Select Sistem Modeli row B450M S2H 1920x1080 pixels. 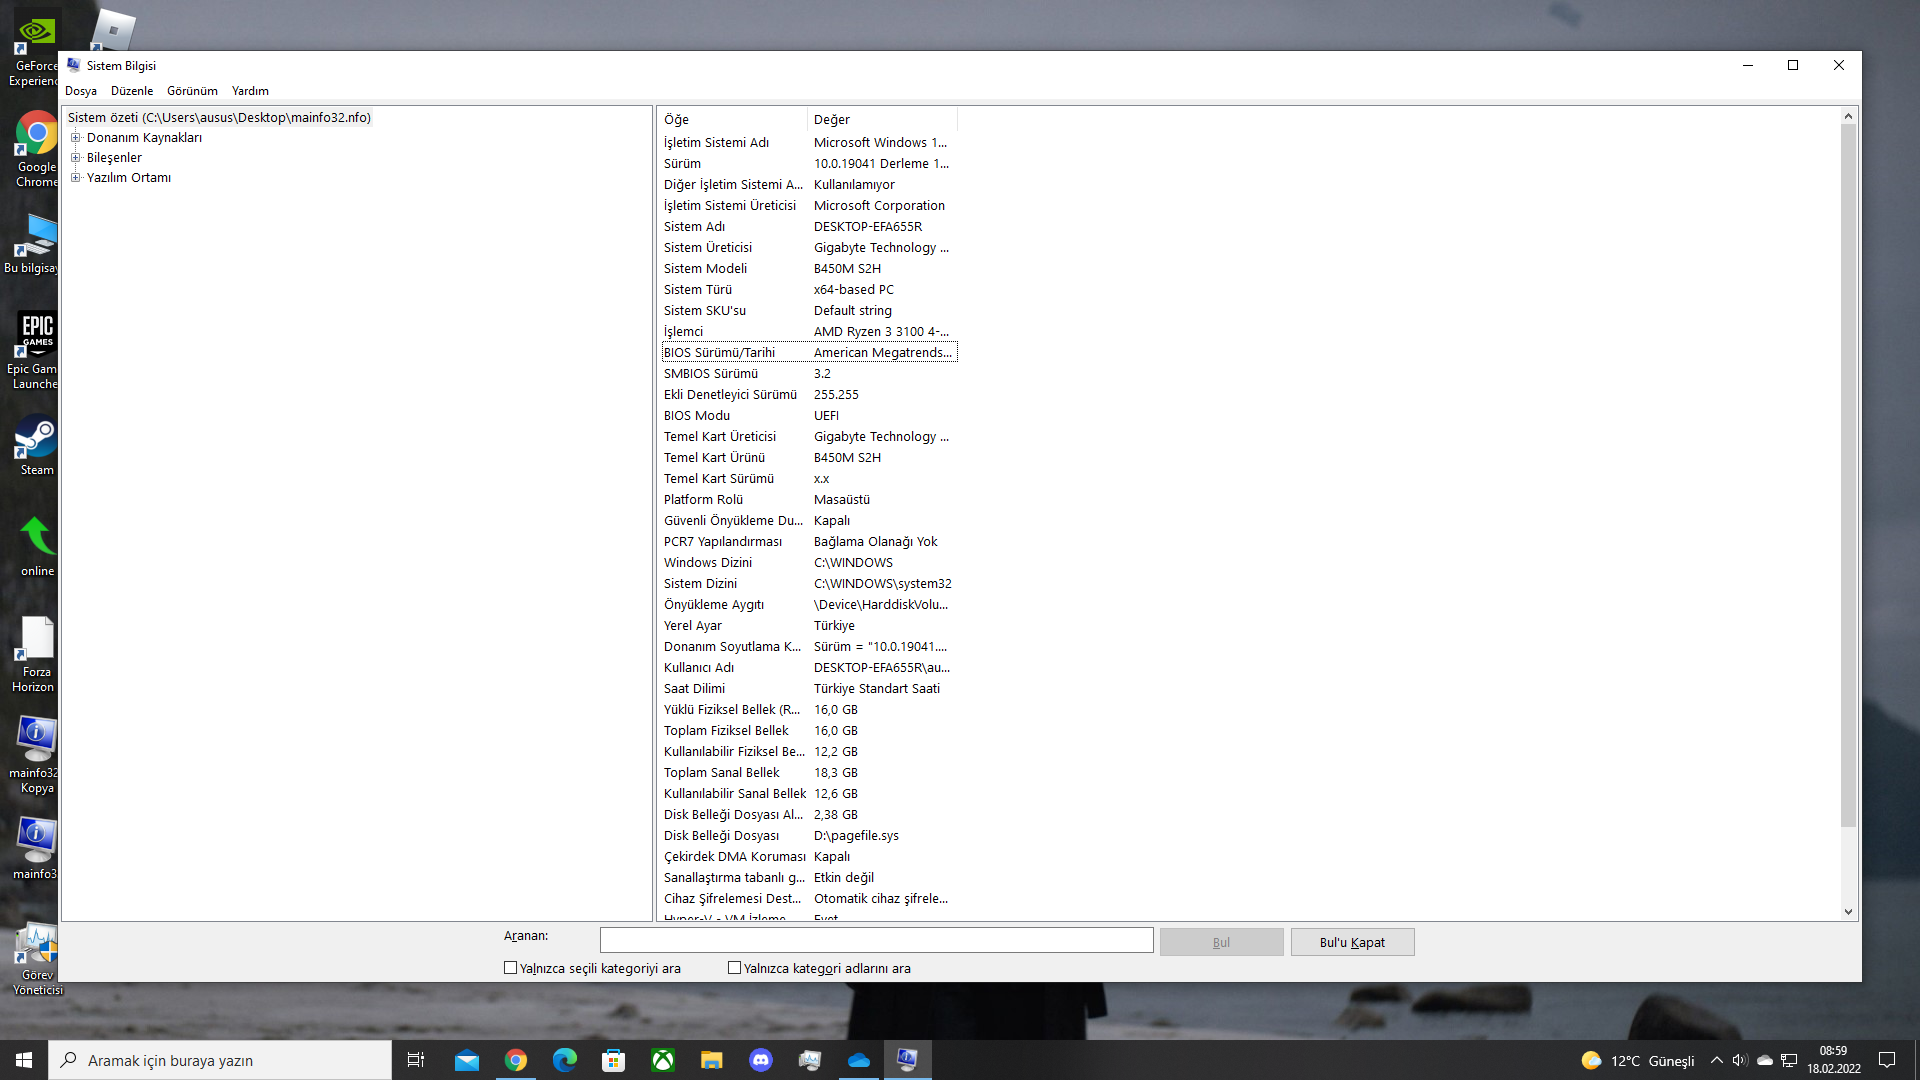[x=809, y=268]
